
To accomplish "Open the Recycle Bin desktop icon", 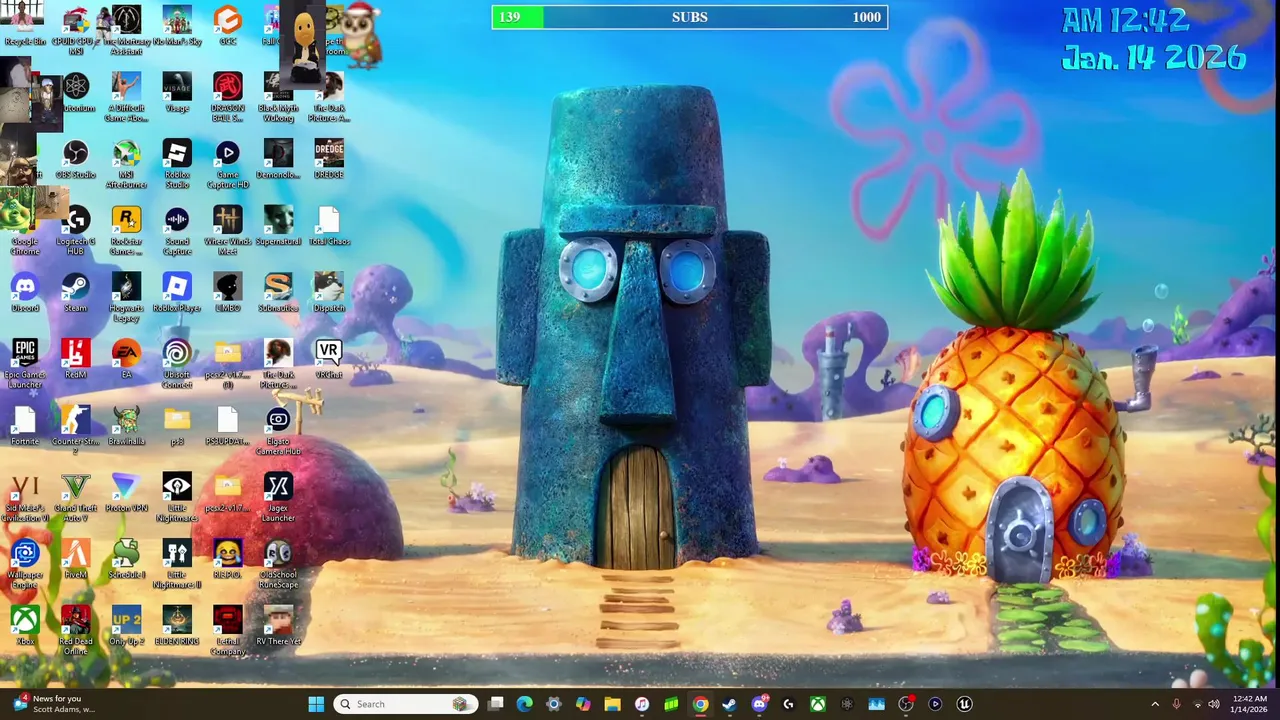I will (25, 25).
